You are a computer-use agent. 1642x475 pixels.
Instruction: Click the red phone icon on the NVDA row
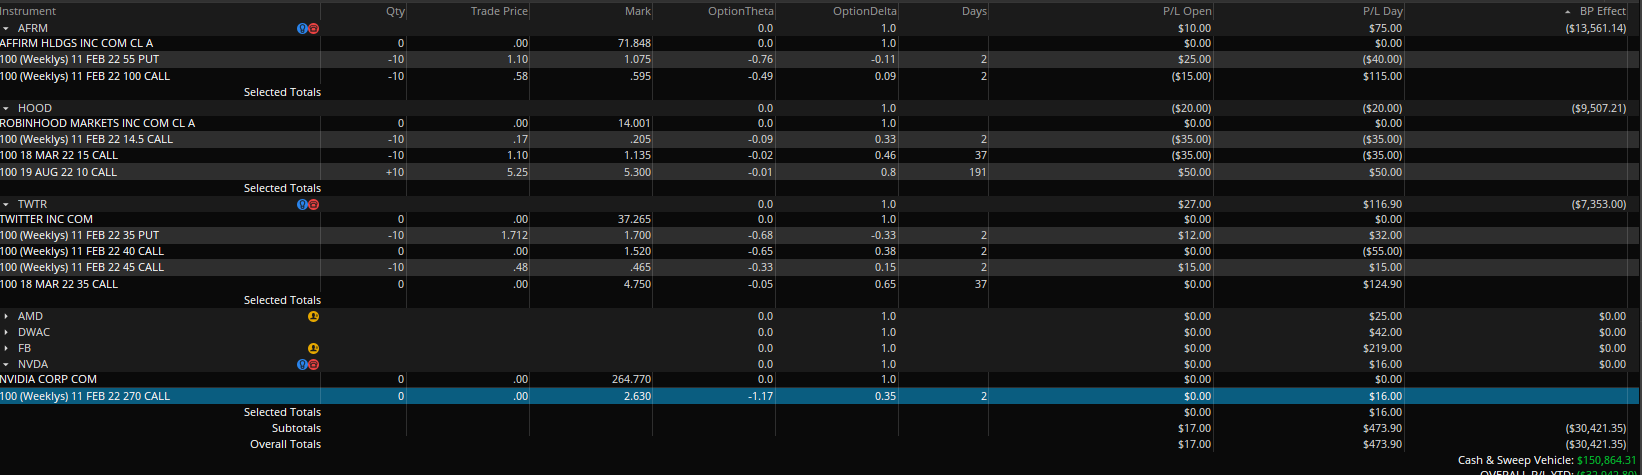tap(313, 364)
